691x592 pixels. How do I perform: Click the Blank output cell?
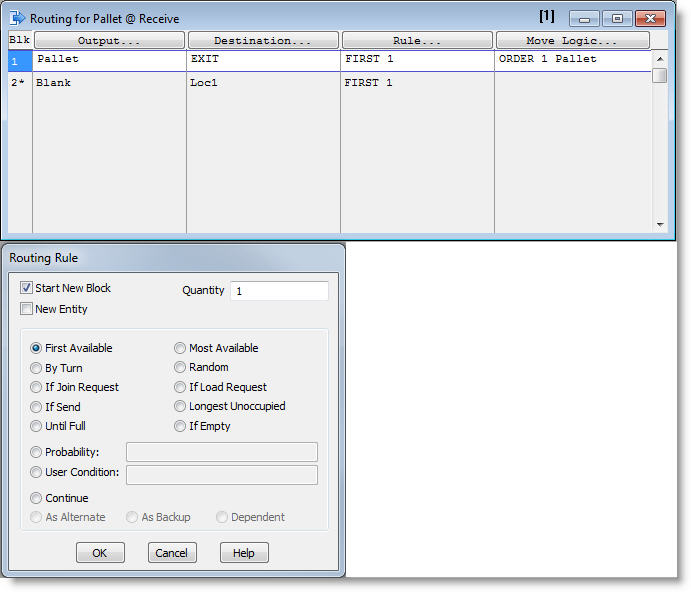(x=109, y=83)
